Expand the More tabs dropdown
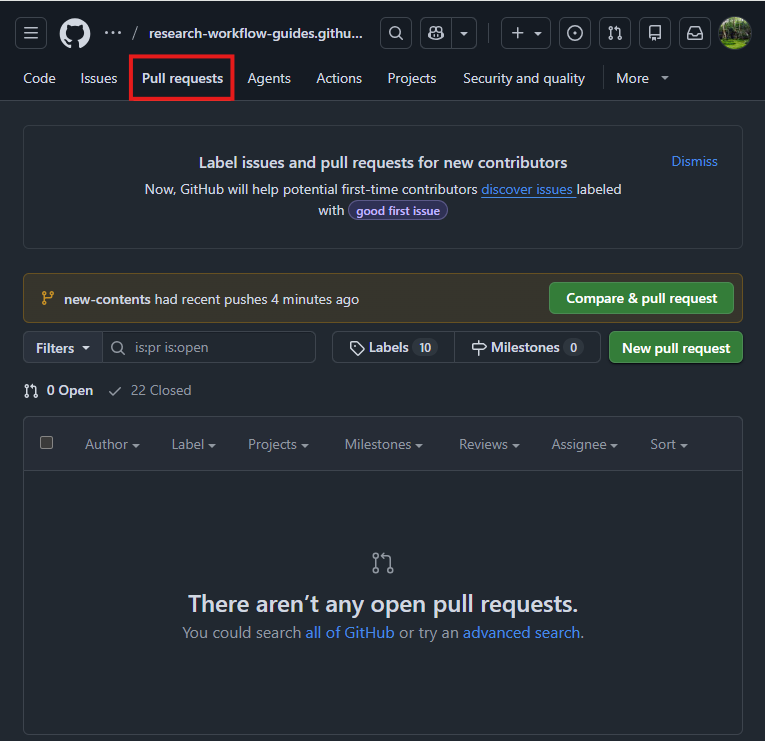 coord(642,78)
